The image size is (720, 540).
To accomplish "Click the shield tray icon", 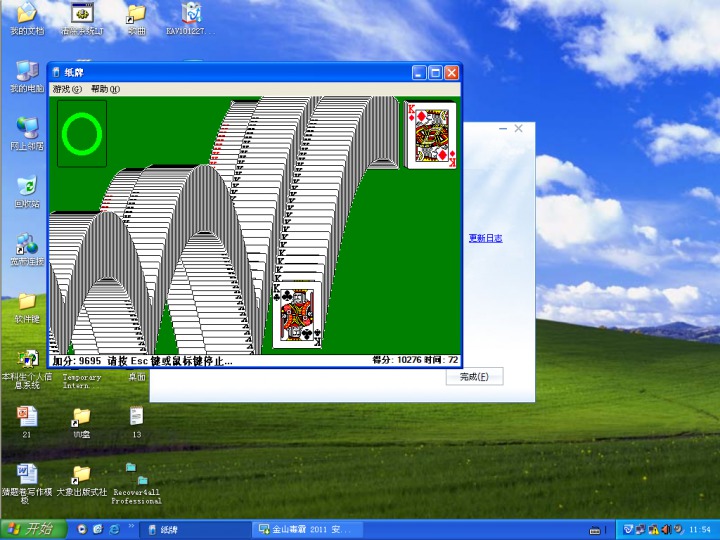I will coord(628,529).
